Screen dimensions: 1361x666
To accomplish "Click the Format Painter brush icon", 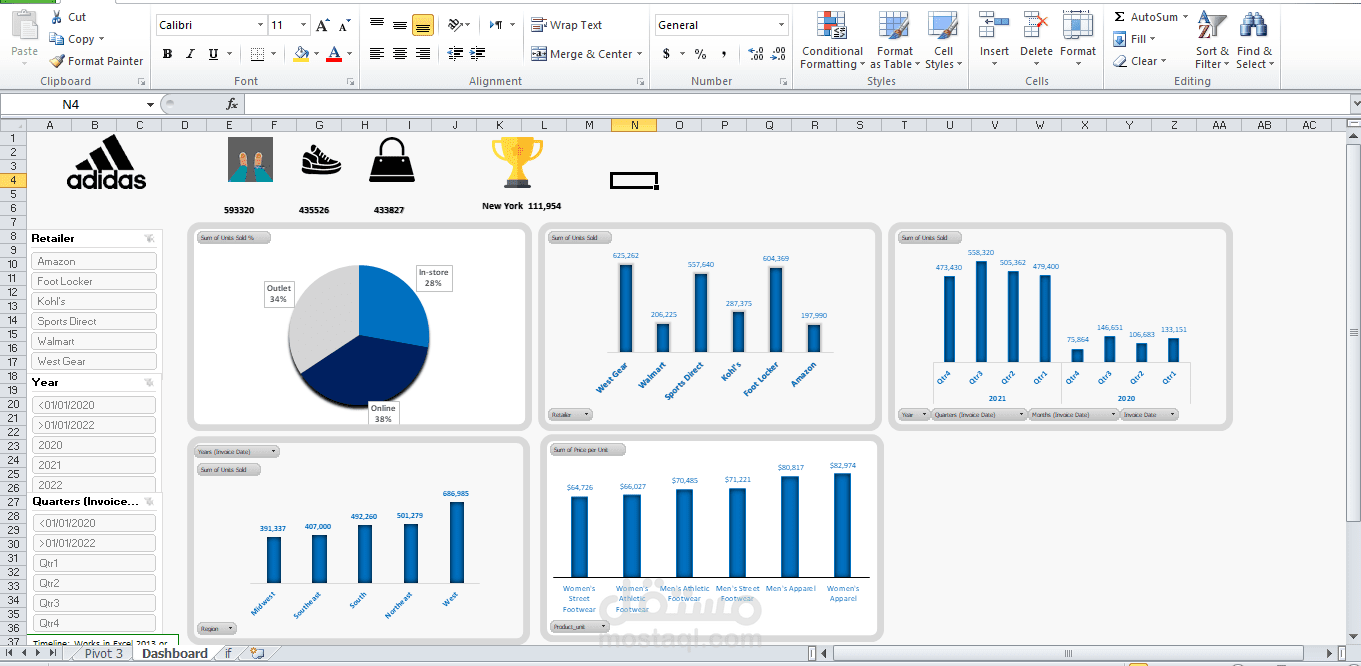I will point(57,61).
